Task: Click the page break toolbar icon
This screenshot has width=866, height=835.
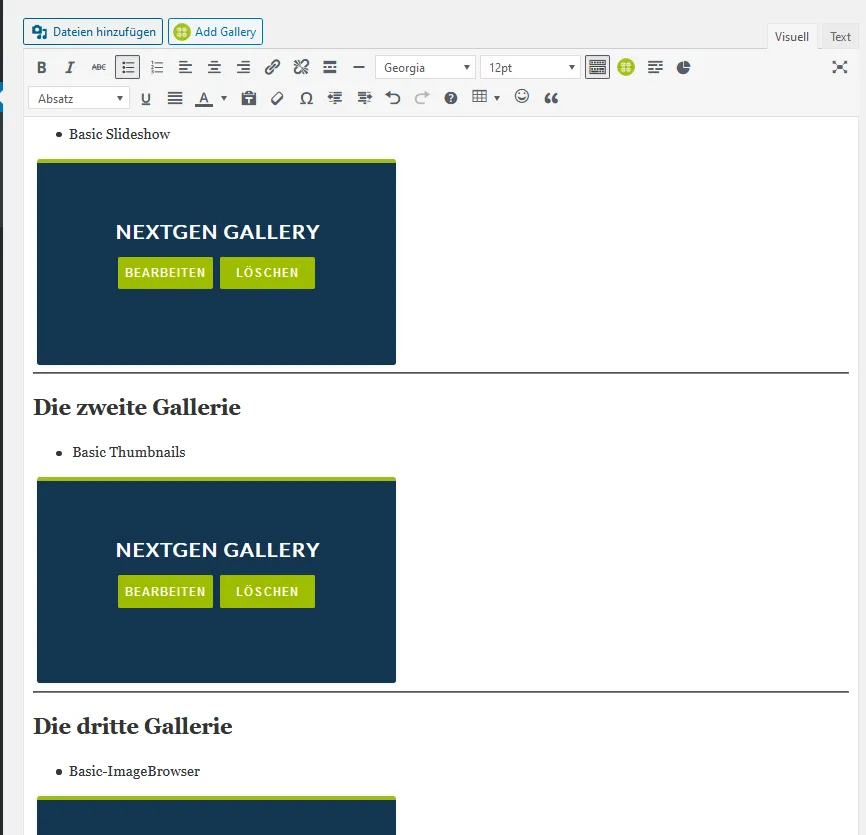Action: coord(655,67)
